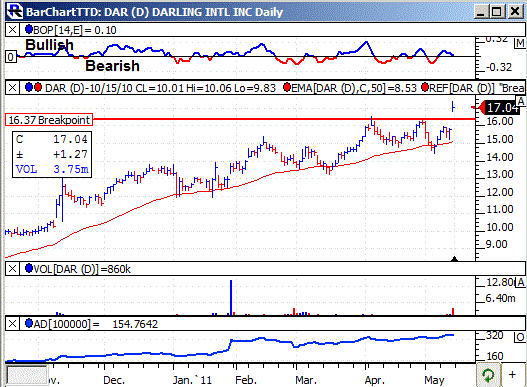Click the blue BOP[14,E] indicator dot
527x387 pixels.
click(29, 30)
